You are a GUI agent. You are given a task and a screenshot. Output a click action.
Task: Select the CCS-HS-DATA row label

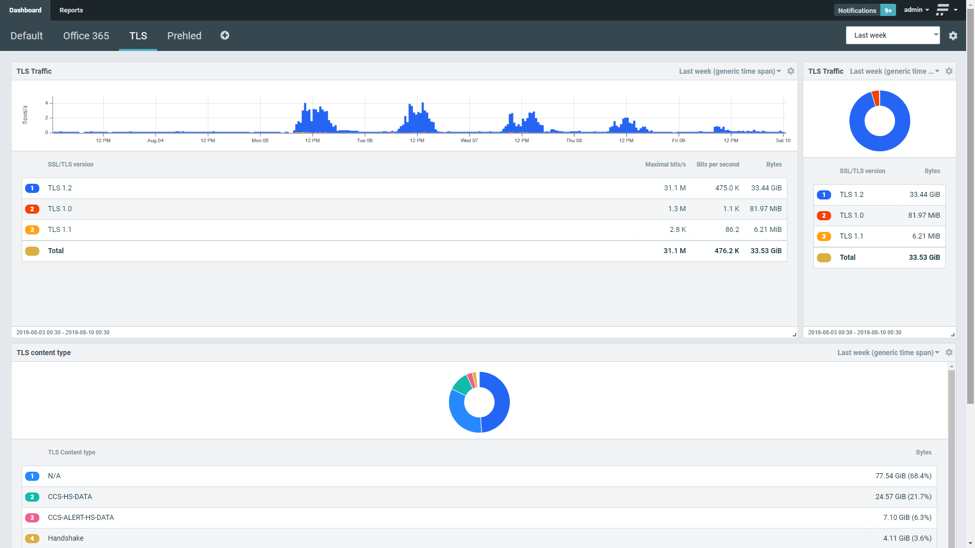[x=70, y=497]
